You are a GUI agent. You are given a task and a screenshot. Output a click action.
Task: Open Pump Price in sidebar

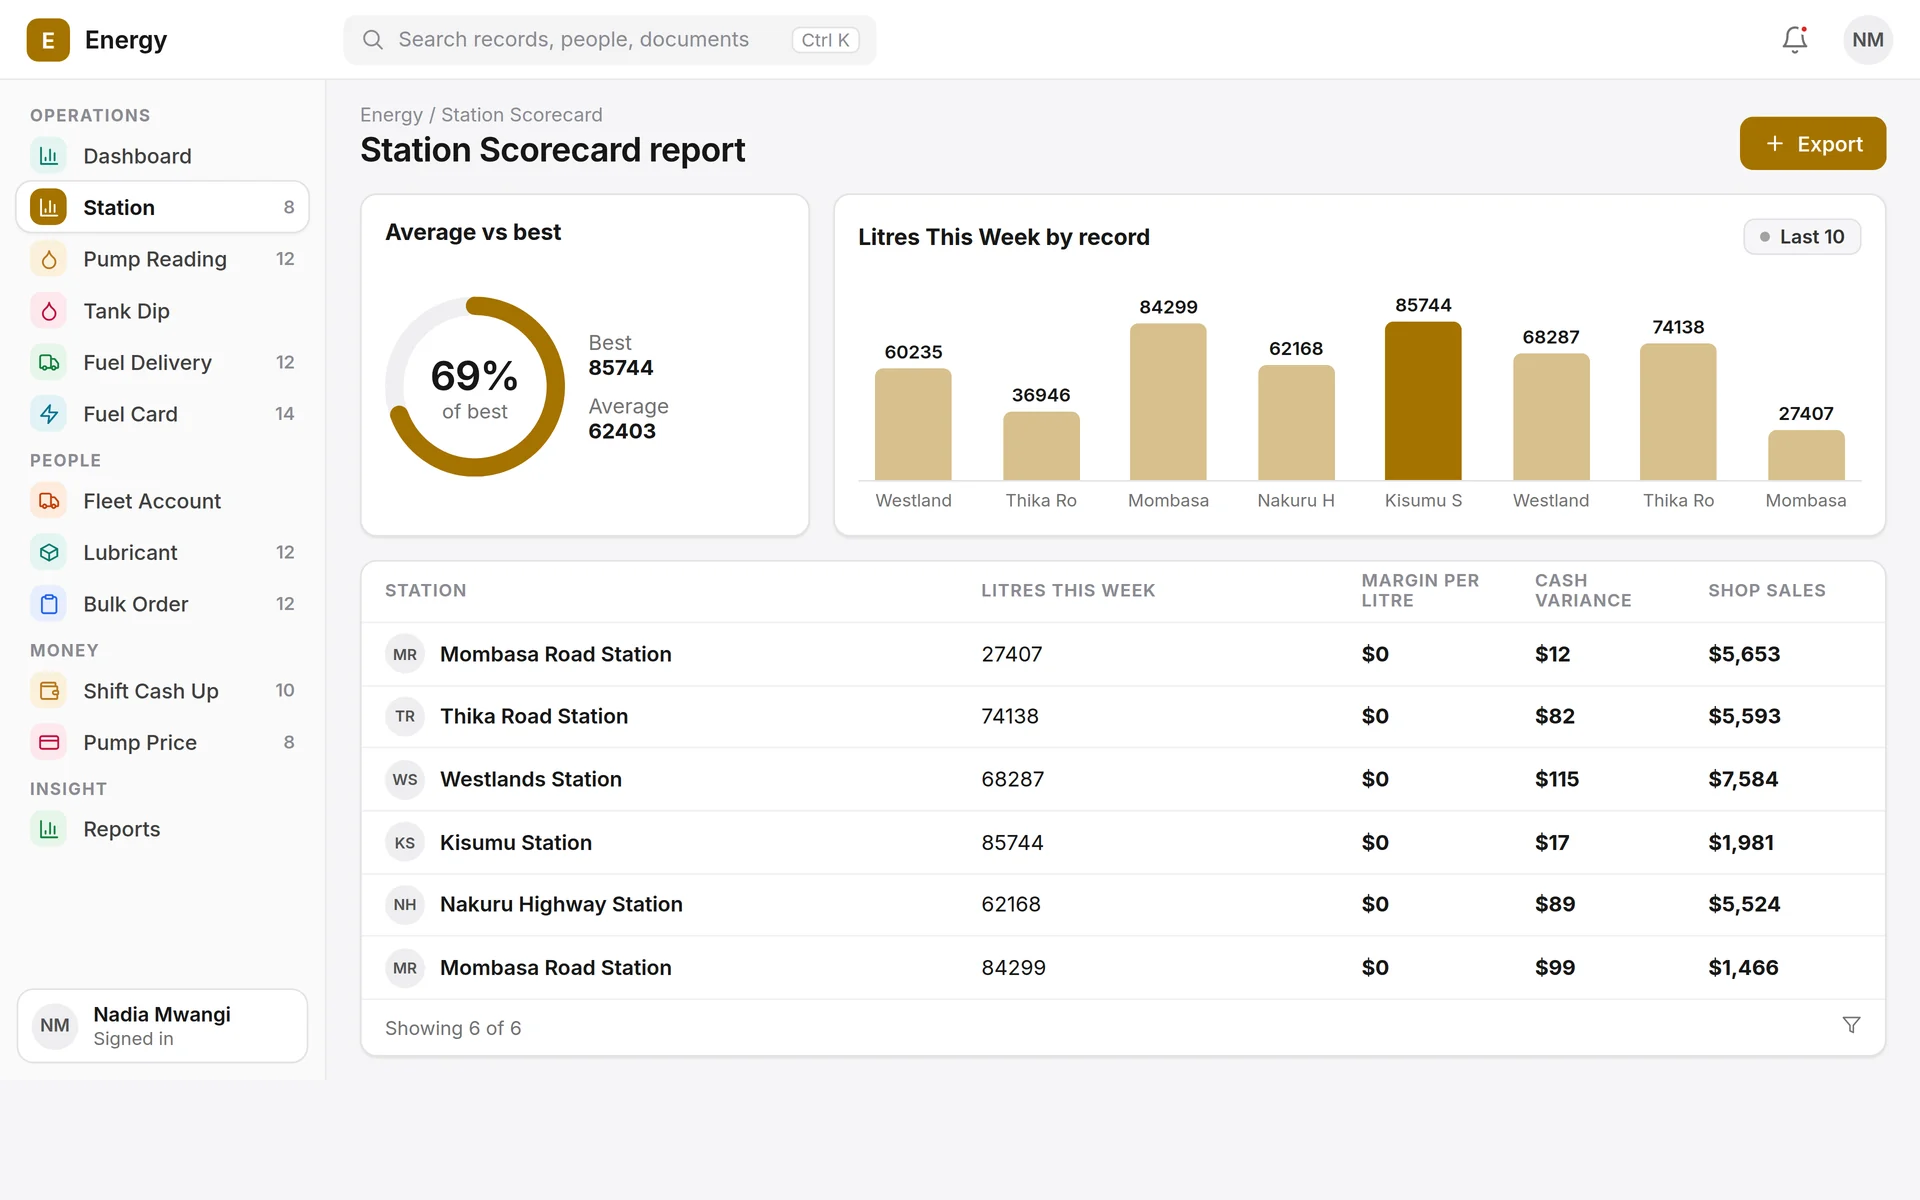(162, 743)
